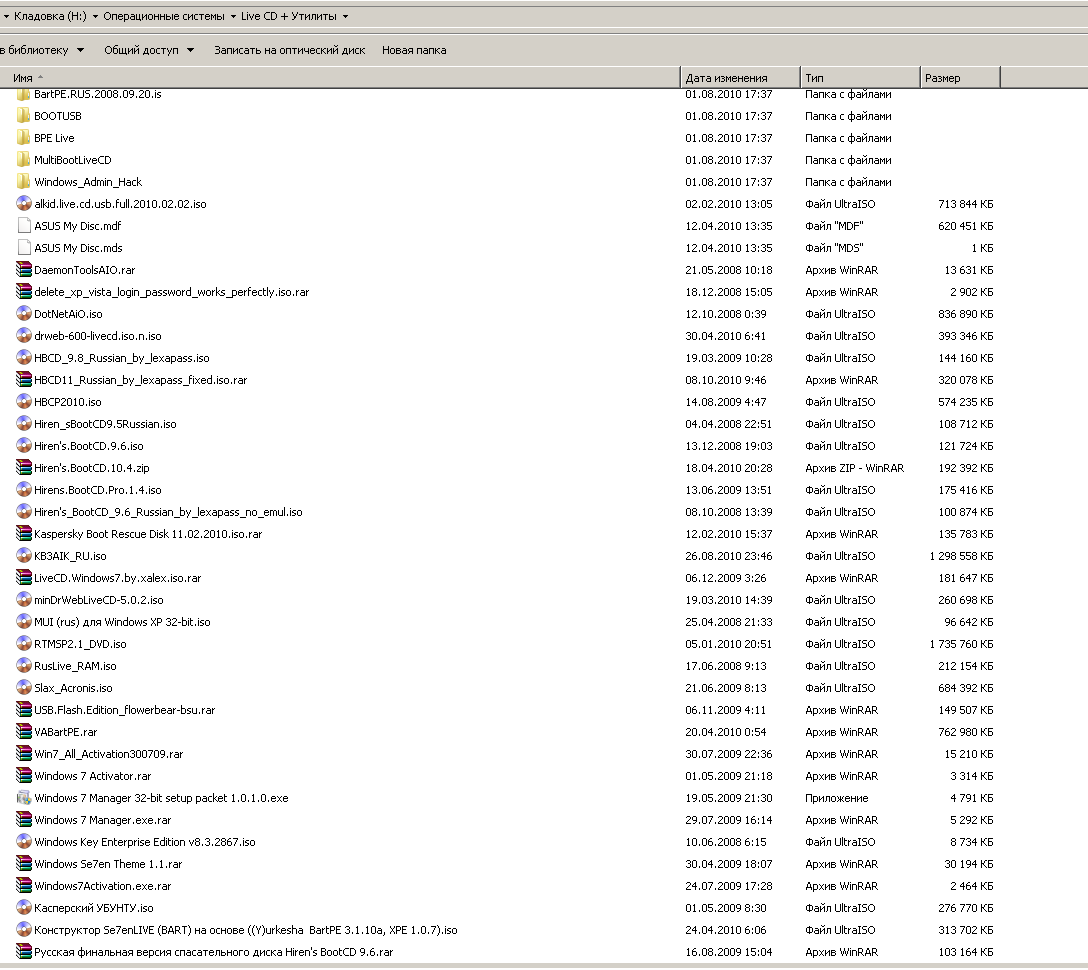Click the LiveCD.Windows7.by.xalex archive icon

[x=24, y=578]
